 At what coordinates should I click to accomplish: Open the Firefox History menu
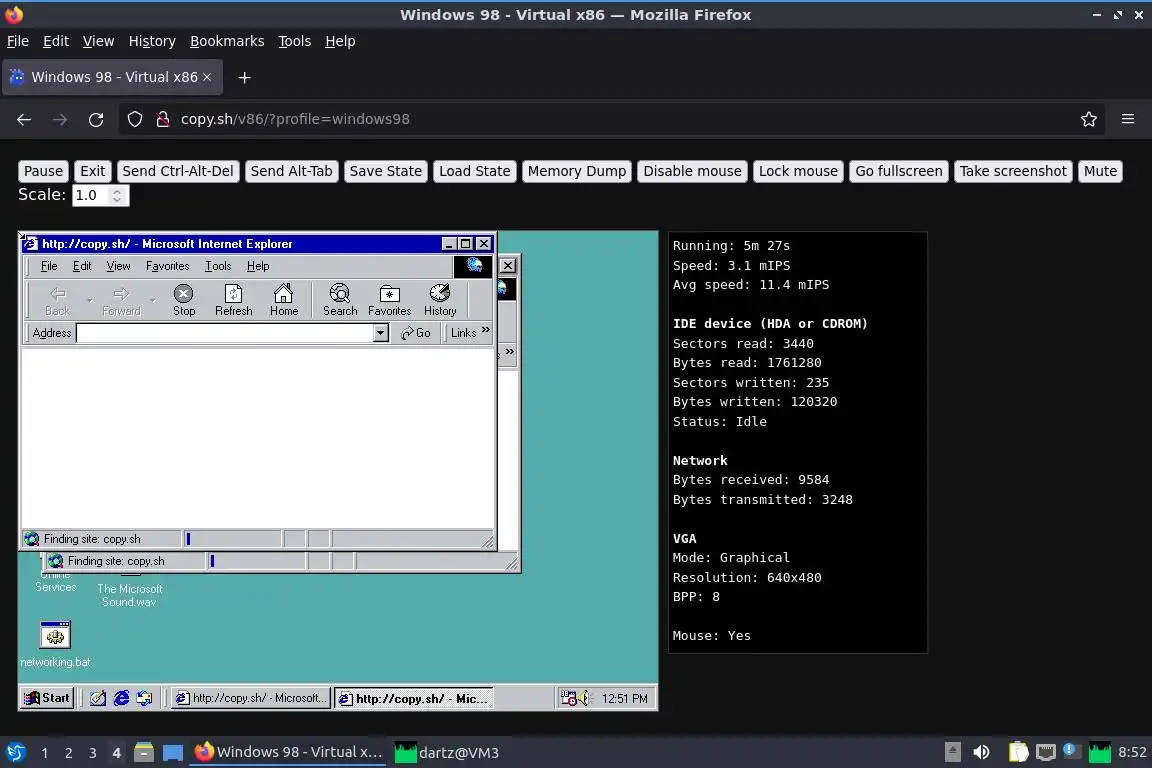[x=152, y=41]
